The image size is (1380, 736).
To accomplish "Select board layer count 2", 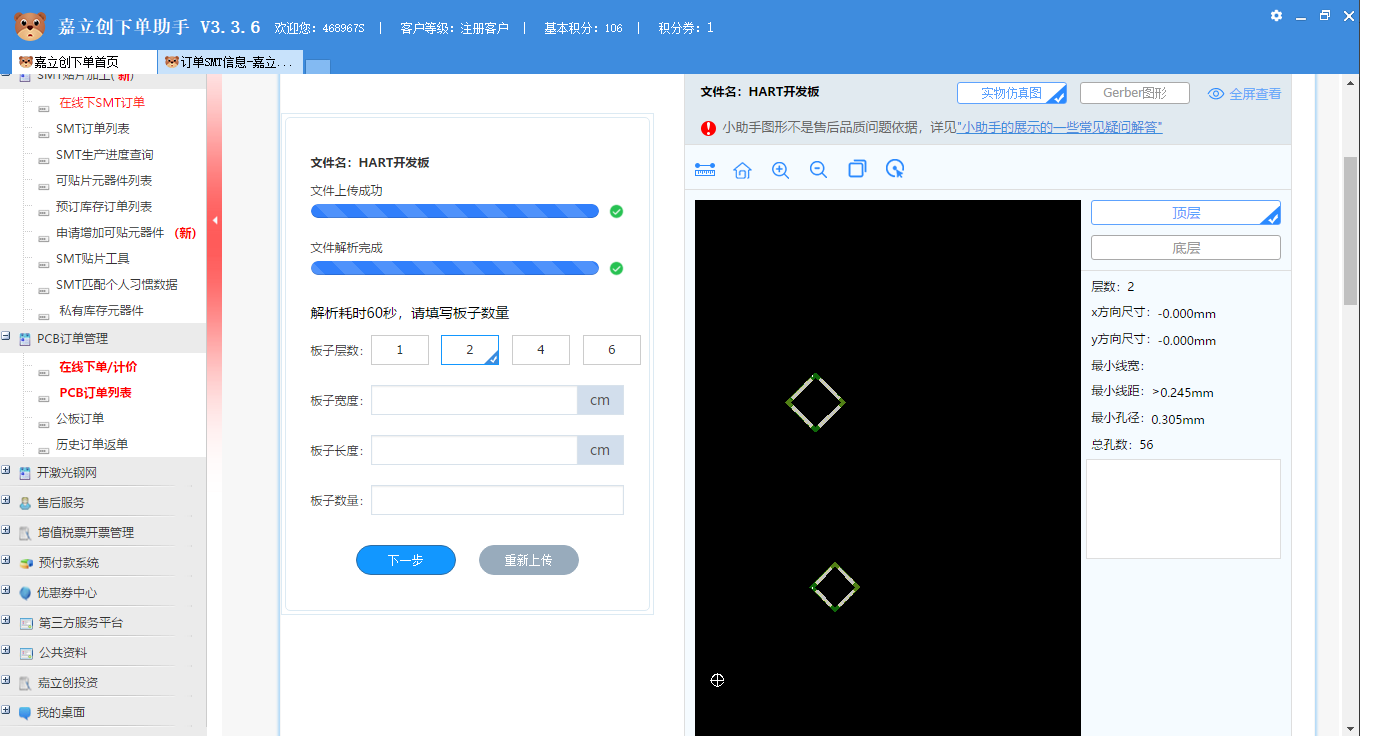I will [x=470, y=350].
